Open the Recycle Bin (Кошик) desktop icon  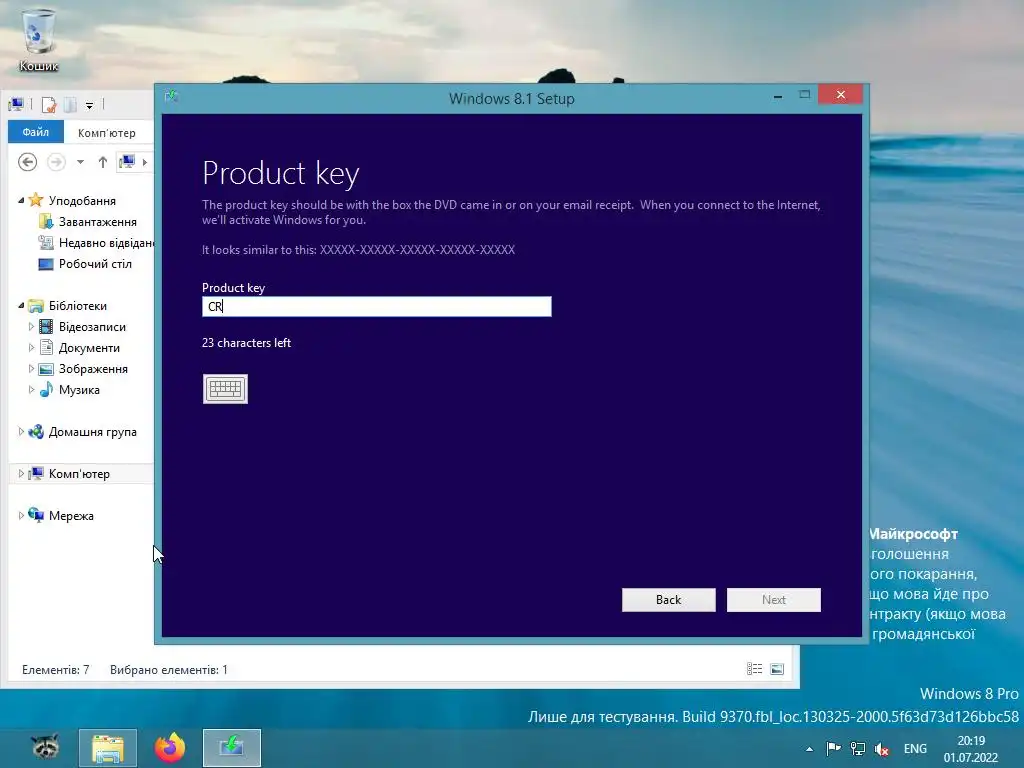coord(39,40)
